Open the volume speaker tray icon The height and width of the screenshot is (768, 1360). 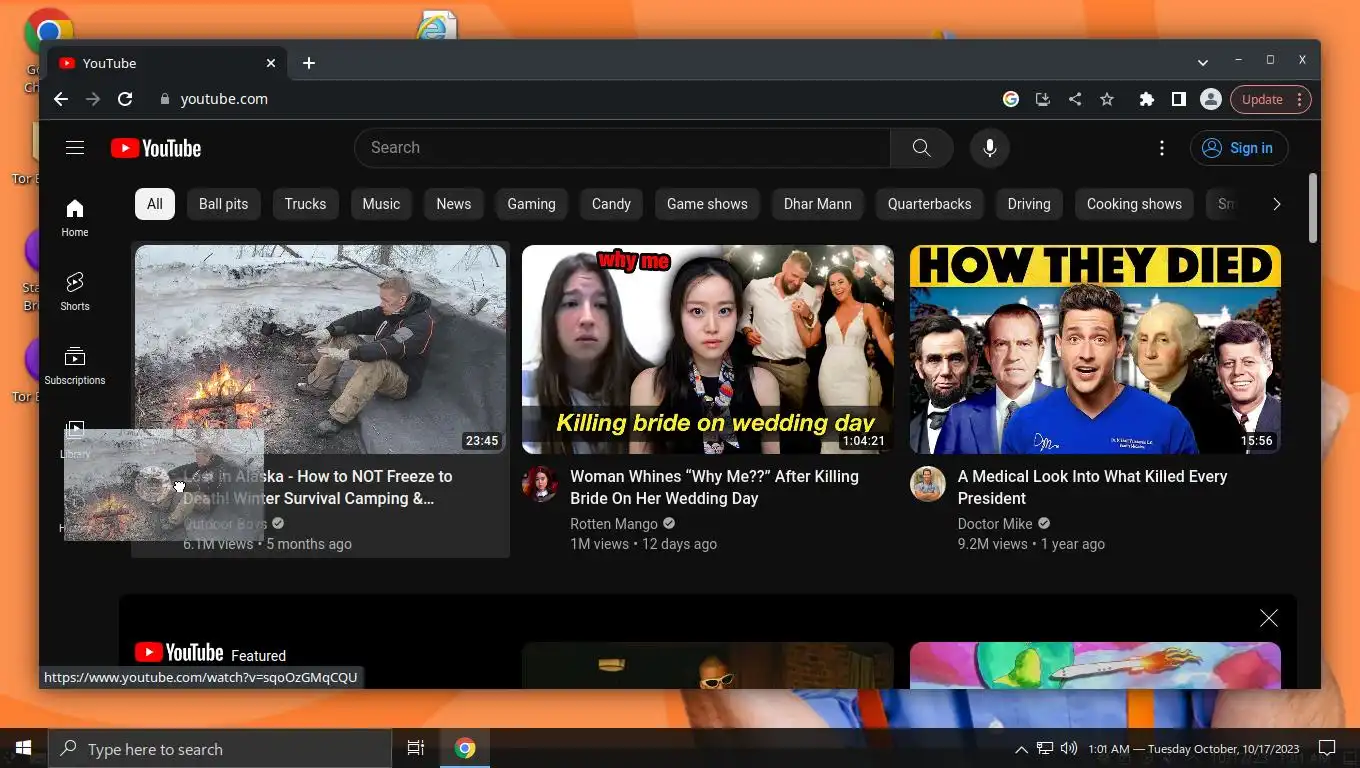(x=1069, y=748)
